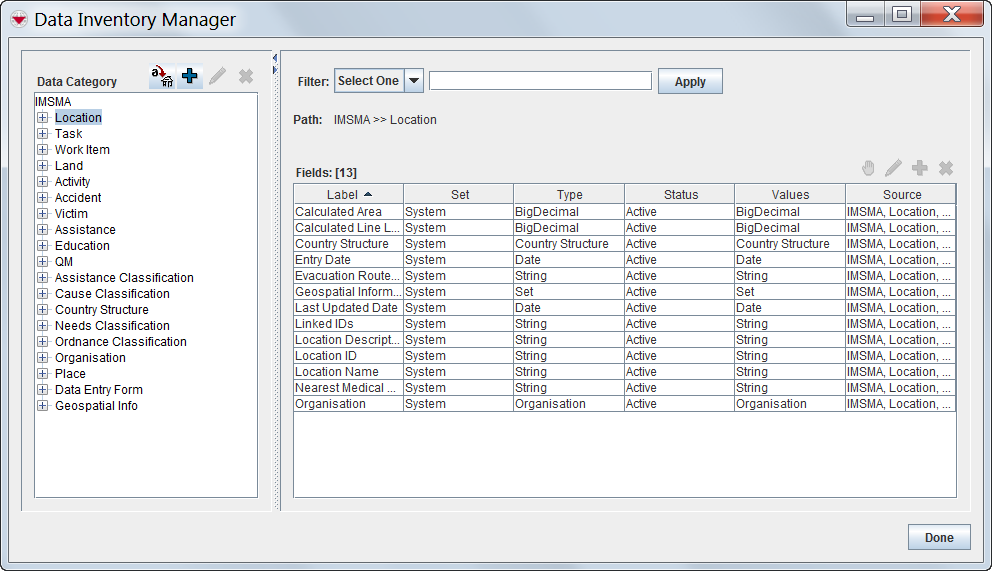Click the pencil edit icon above fields table
Viewport: 992px width, 571px height.
point(893,168)
